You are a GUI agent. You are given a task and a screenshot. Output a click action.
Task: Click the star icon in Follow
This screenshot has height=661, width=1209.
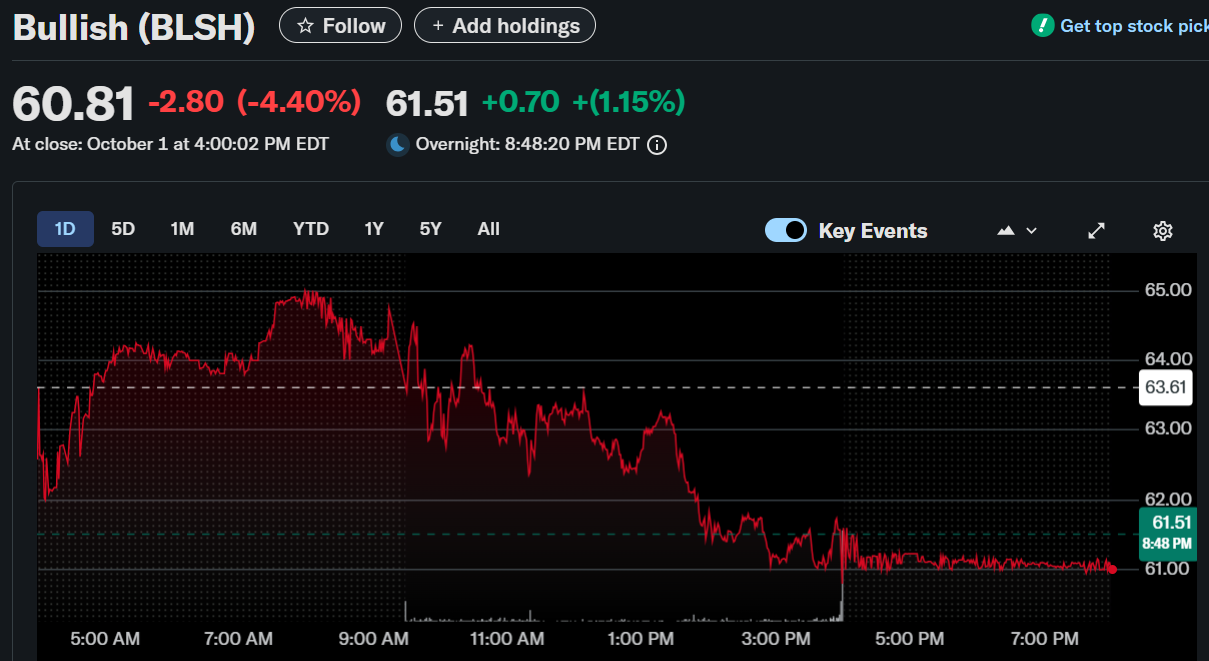[x=306, y=26]
